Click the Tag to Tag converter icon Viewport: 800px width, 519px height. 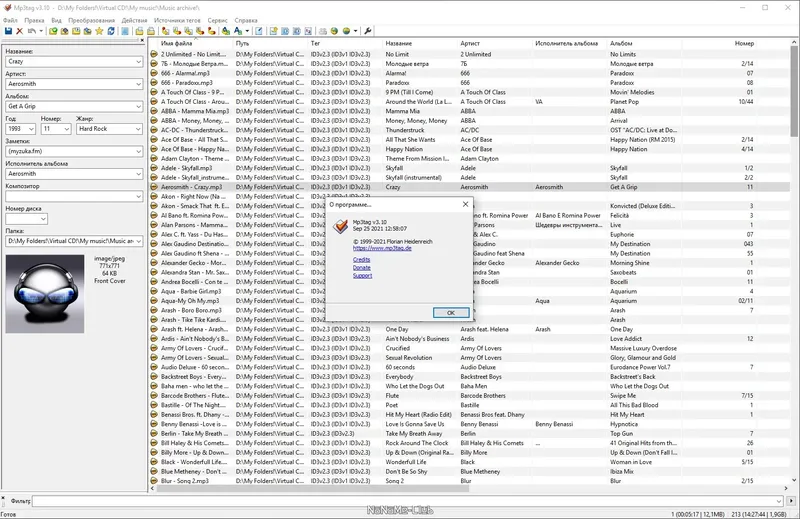[x=211, y=31]
